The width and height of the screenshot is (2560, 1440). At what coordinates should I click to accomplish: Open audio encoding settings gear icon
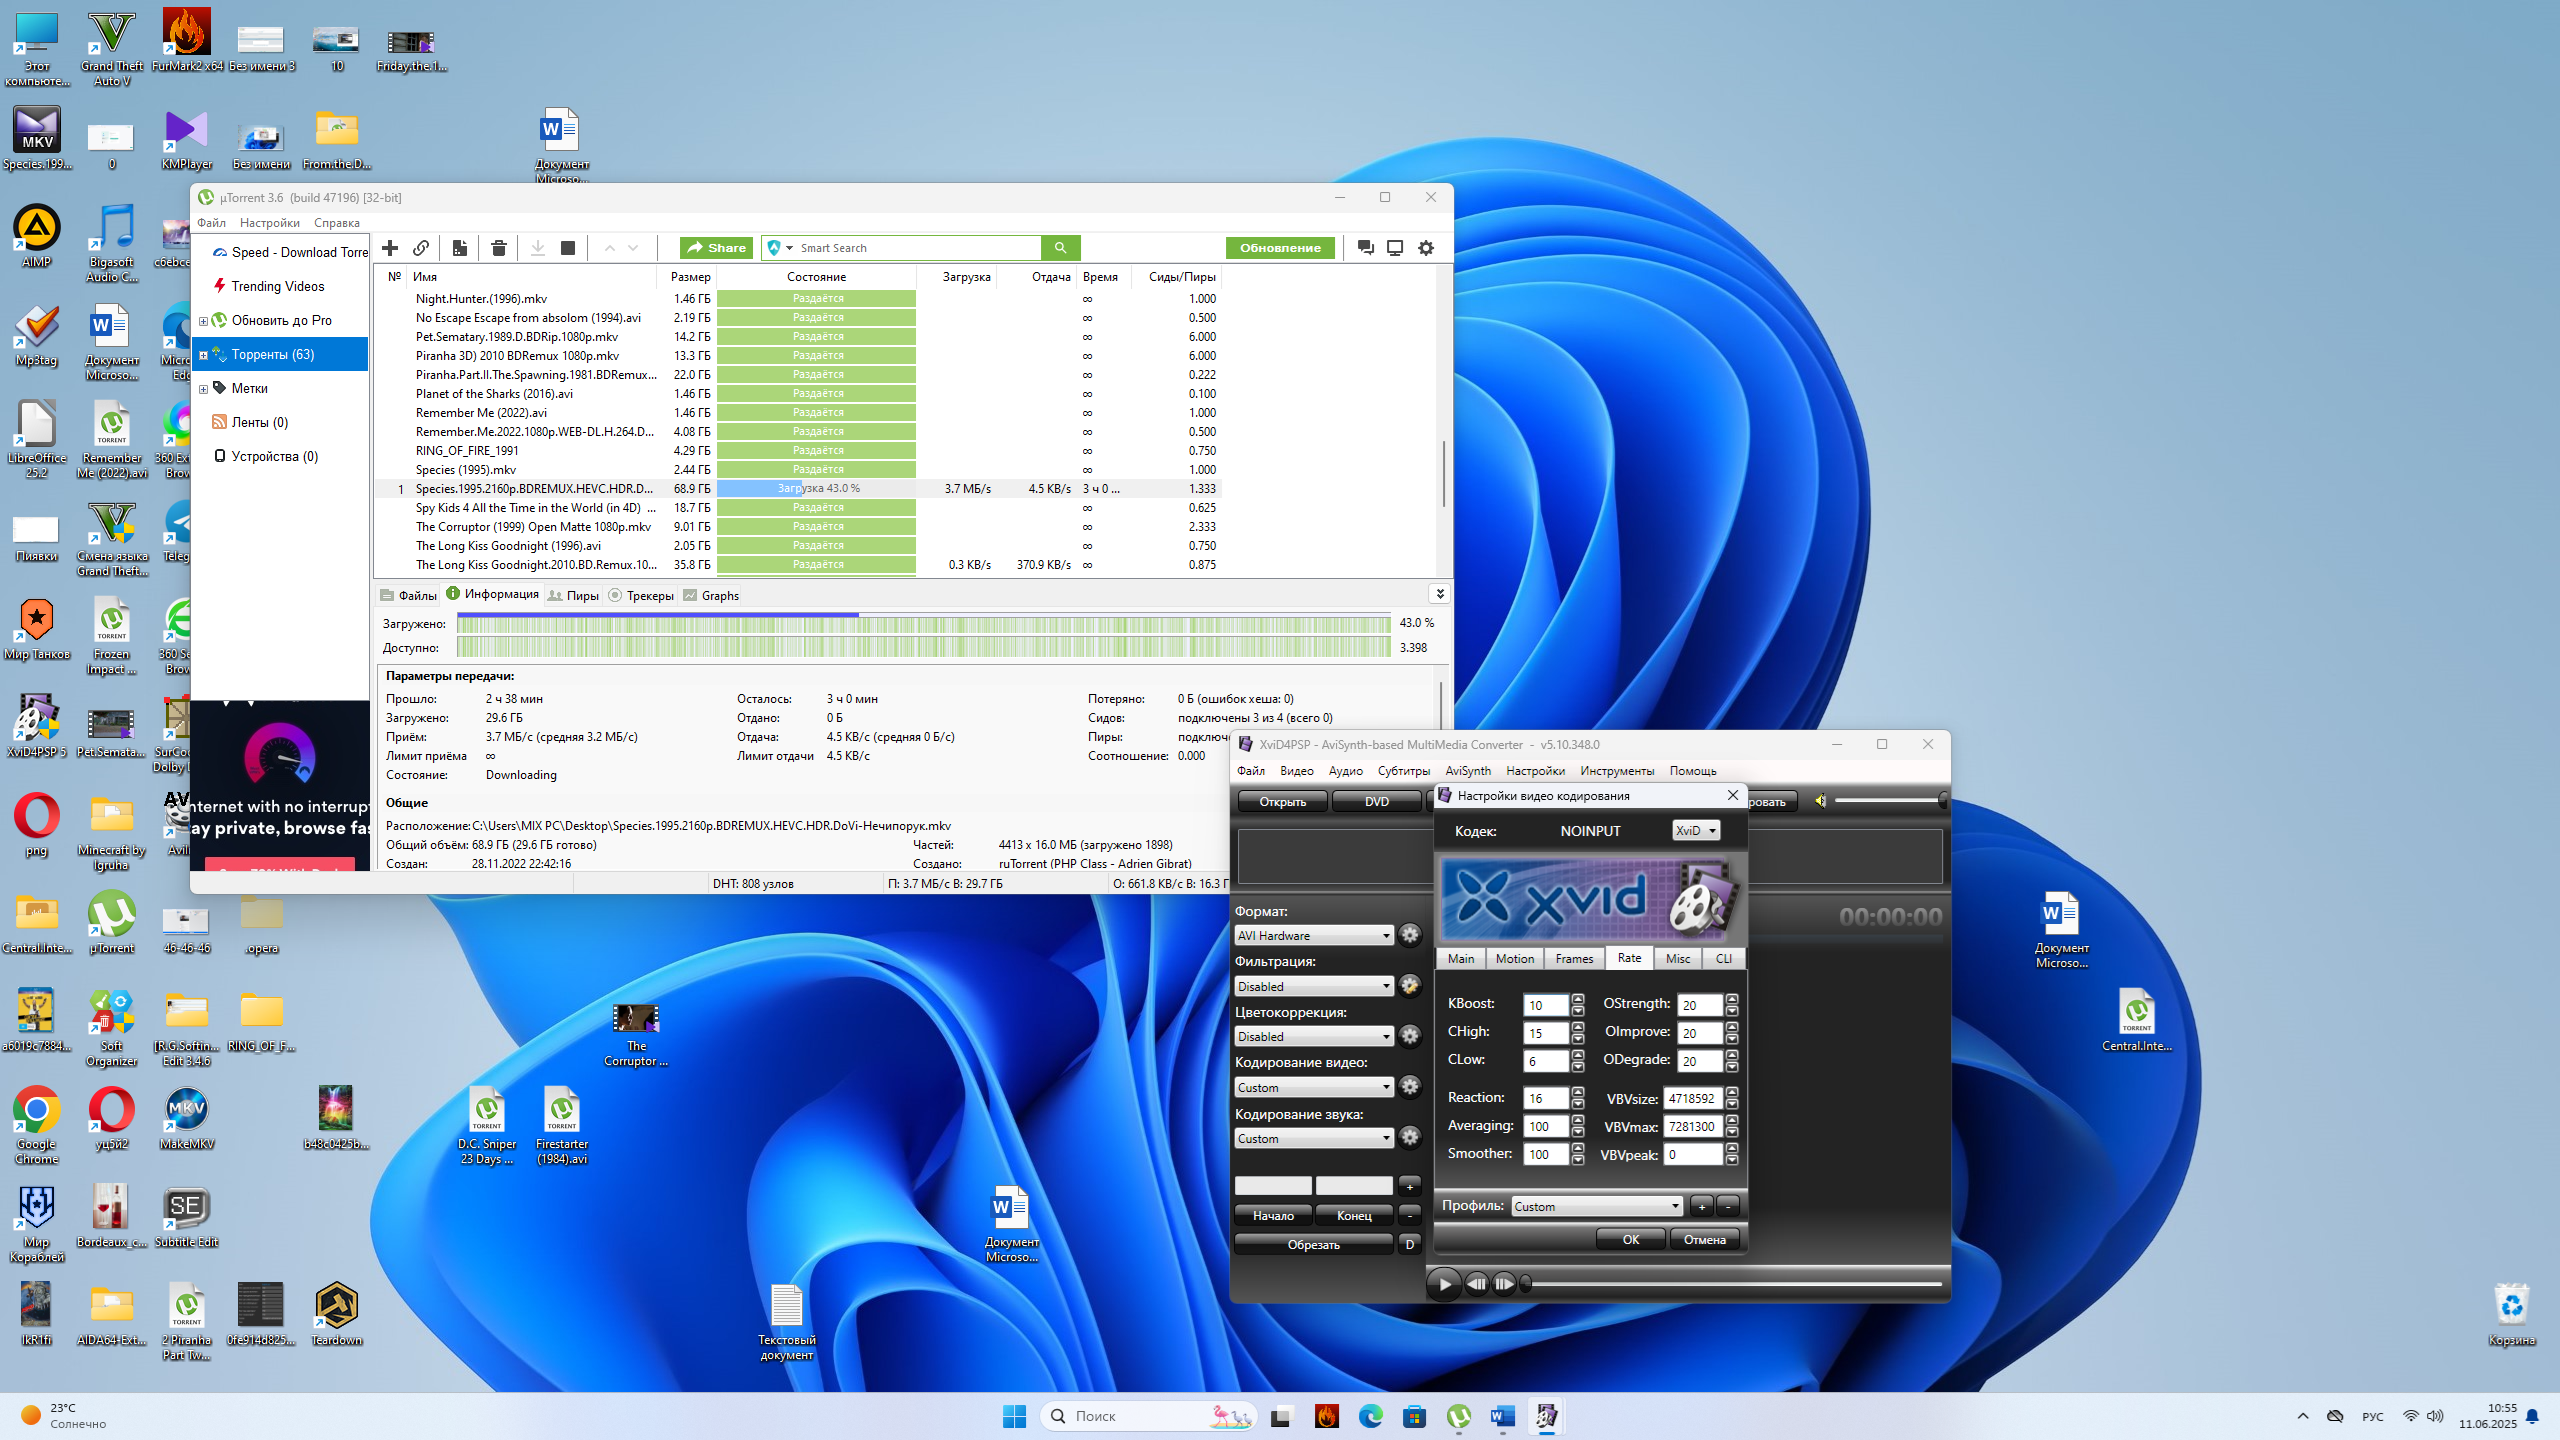(x=1410, y=1138)
